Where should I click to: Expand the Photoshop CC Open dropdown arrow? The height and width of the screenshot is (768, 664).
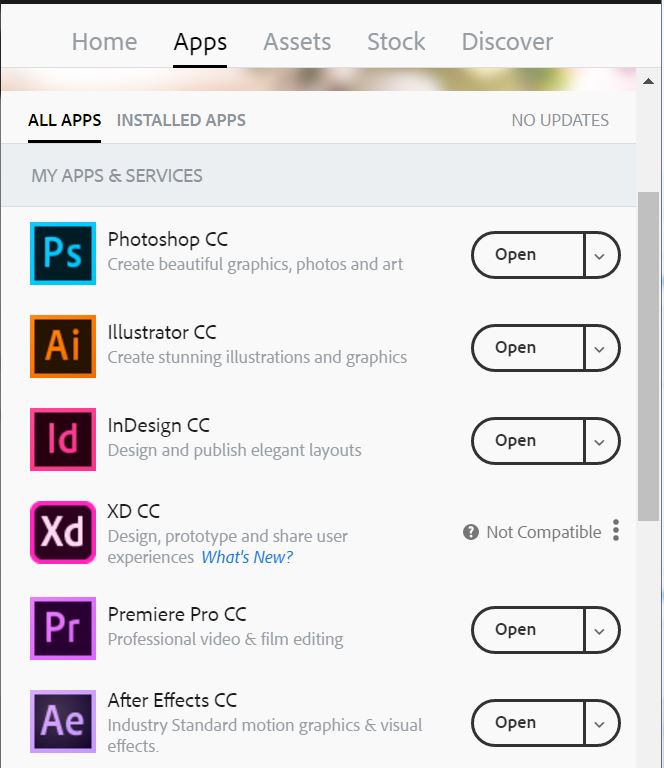[600, 255]
